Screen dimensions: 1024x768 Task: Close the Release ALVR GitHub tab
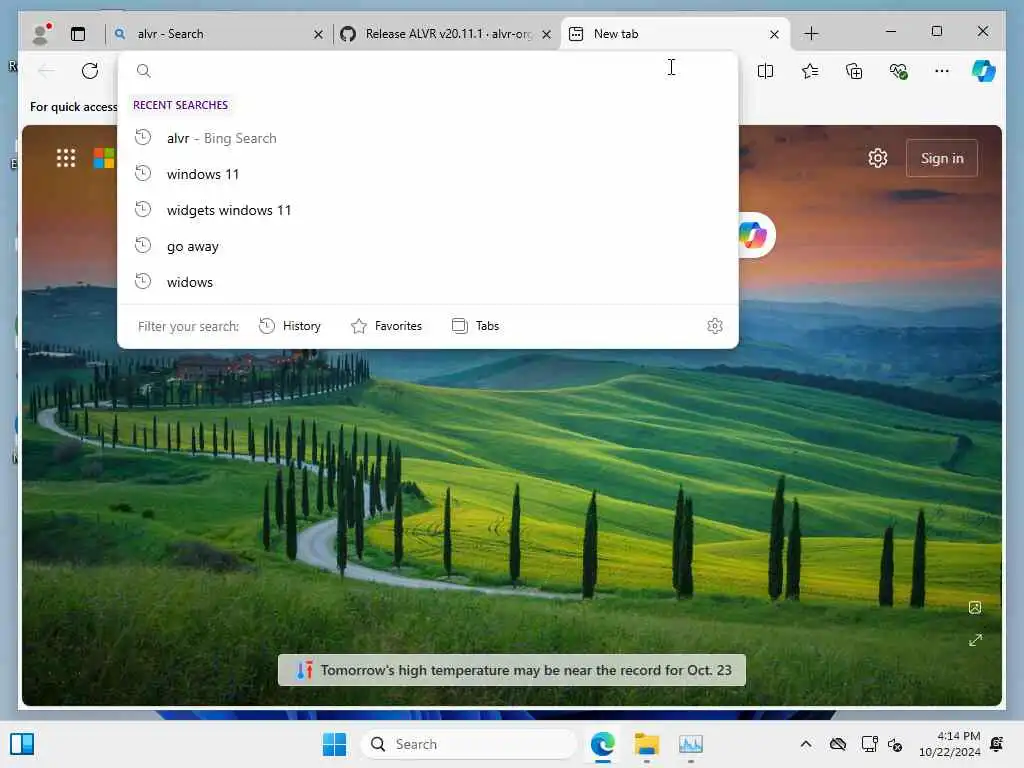click(x=547, y=35)
